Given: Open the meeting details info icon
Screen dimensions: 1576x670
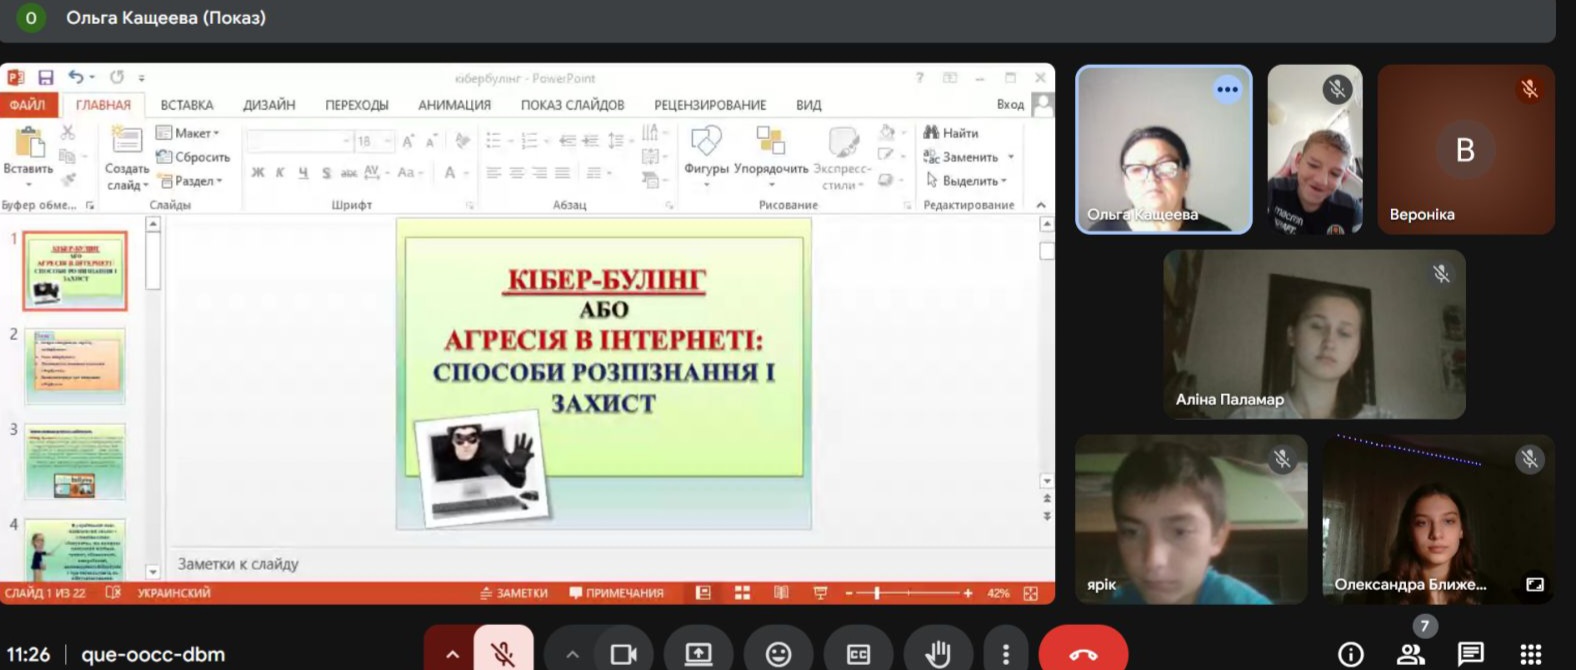Looking at the screenshot, I should [x=1350, y=654].
